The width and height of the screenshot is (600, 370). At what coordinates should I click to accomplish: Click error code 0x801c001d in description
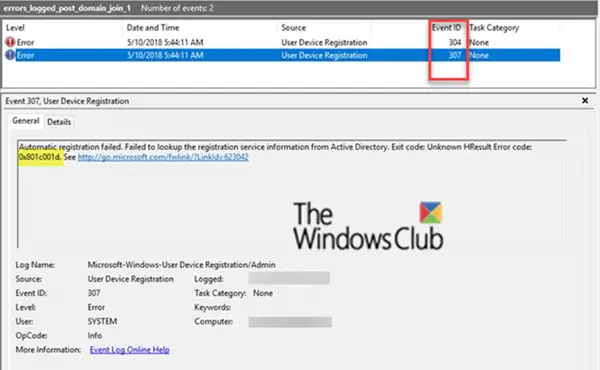tap(40, 157)
